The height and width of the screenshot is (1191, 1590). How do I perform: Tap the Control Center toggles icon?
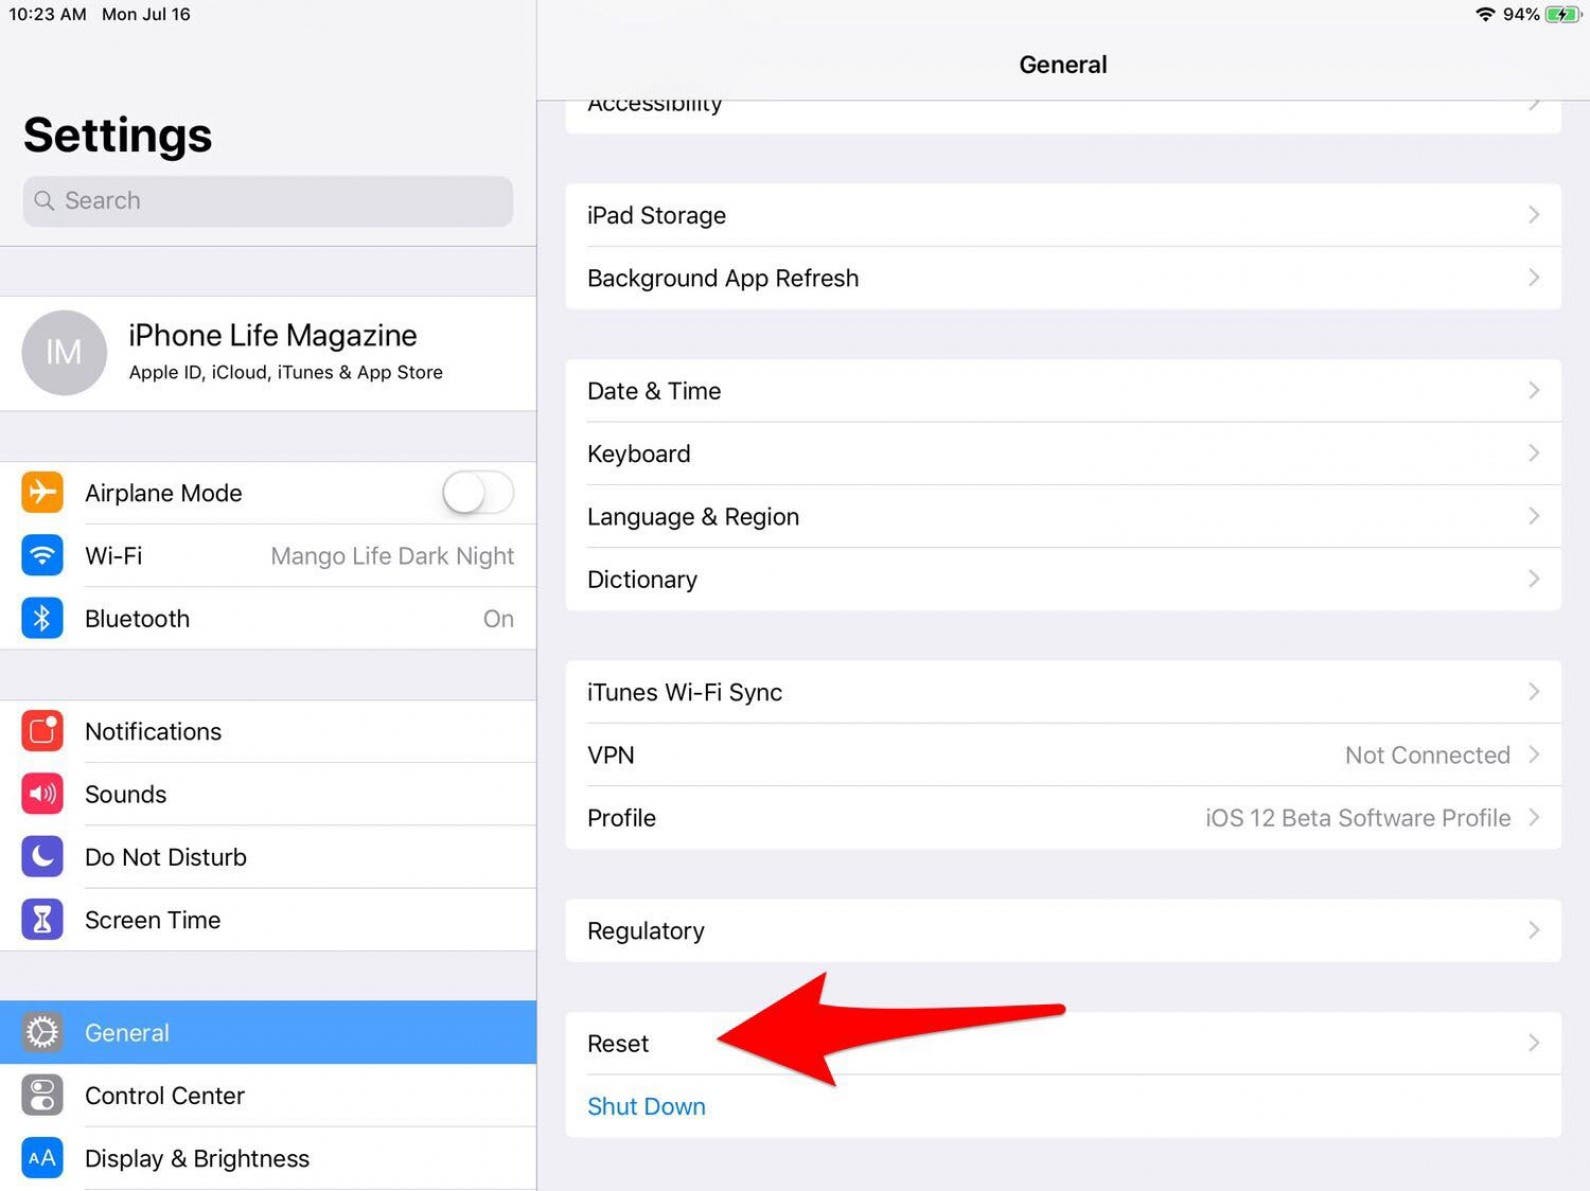42,1095
